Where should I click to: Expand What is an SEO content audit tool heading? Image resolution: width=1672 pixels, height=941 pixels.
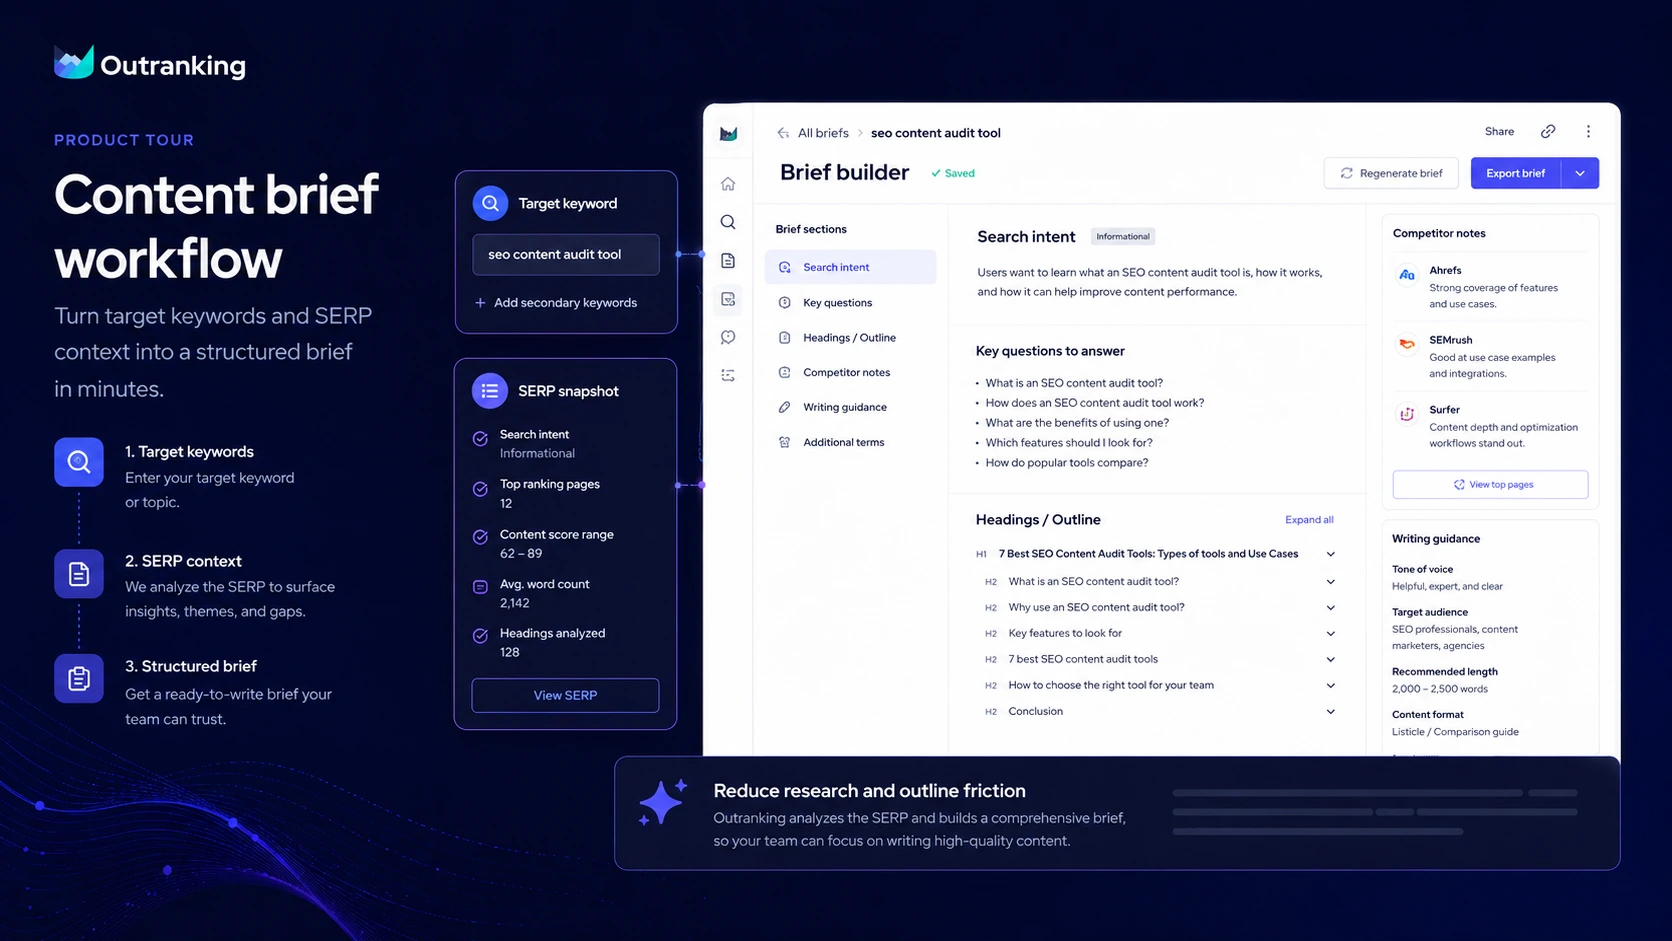tap(1330, 582)
